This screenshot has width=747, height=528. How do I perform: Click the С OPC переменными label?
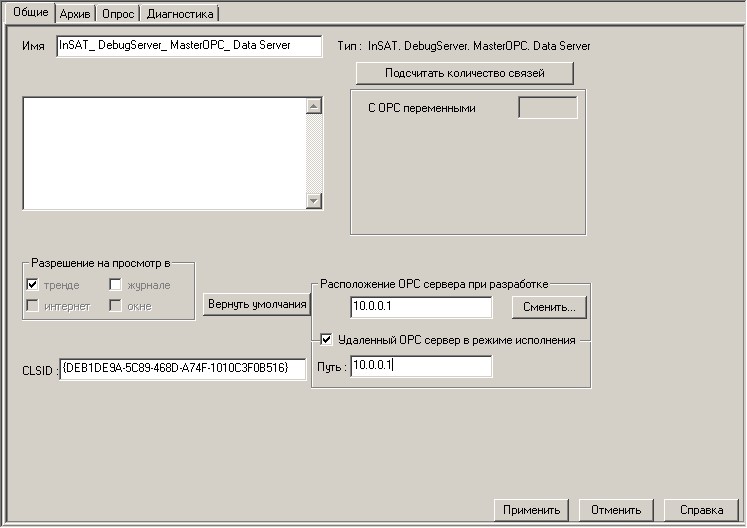click(x=422, y=108)
